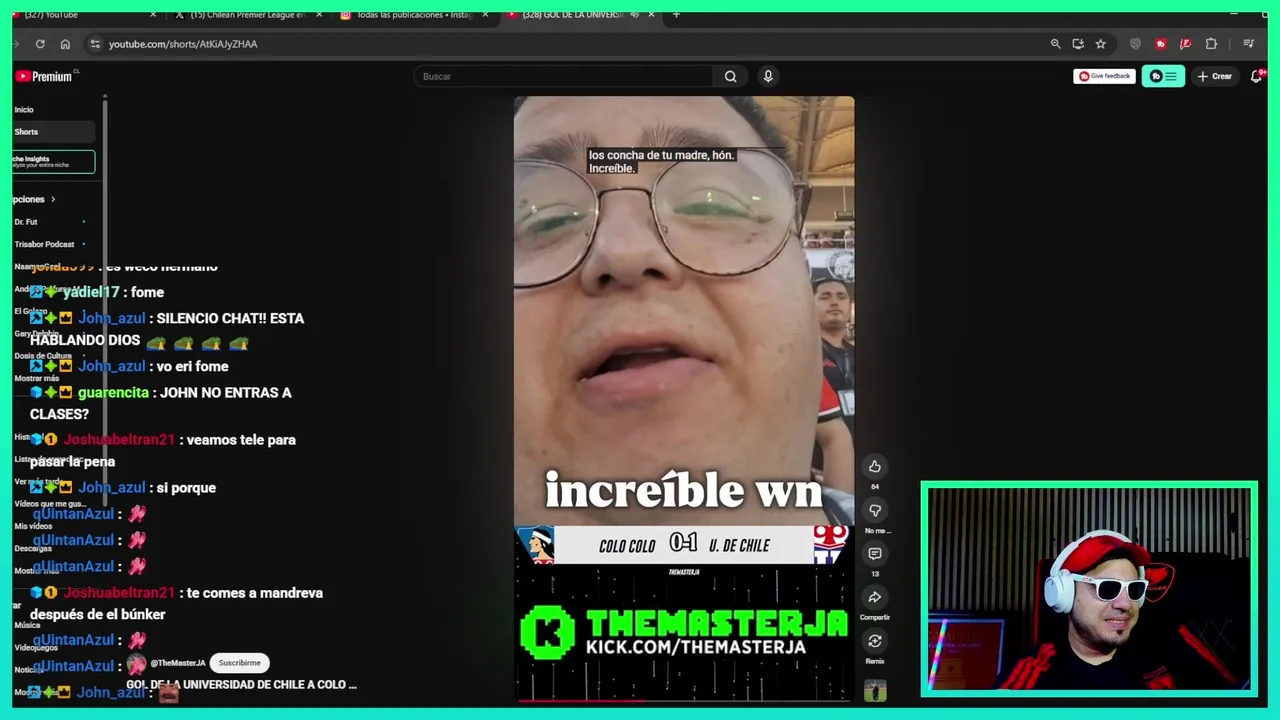Open the TheMasterJA channel avatar
This screenshot has height=720, width=1280.
[x=136, y=663]
